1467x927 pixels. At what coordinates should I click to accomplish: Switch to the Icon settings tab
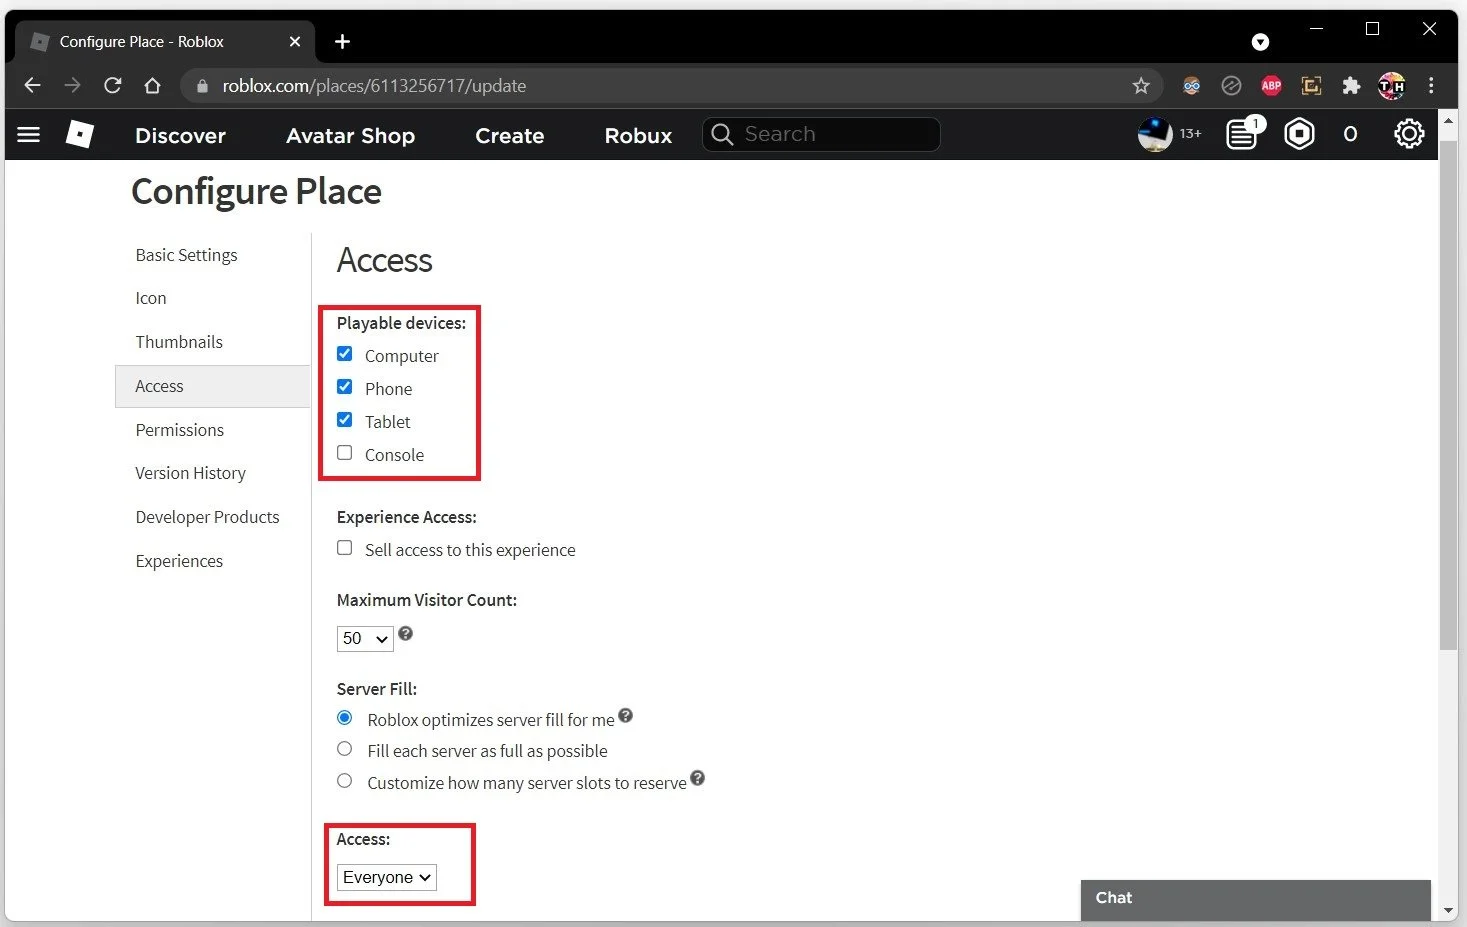pos(151,298)
